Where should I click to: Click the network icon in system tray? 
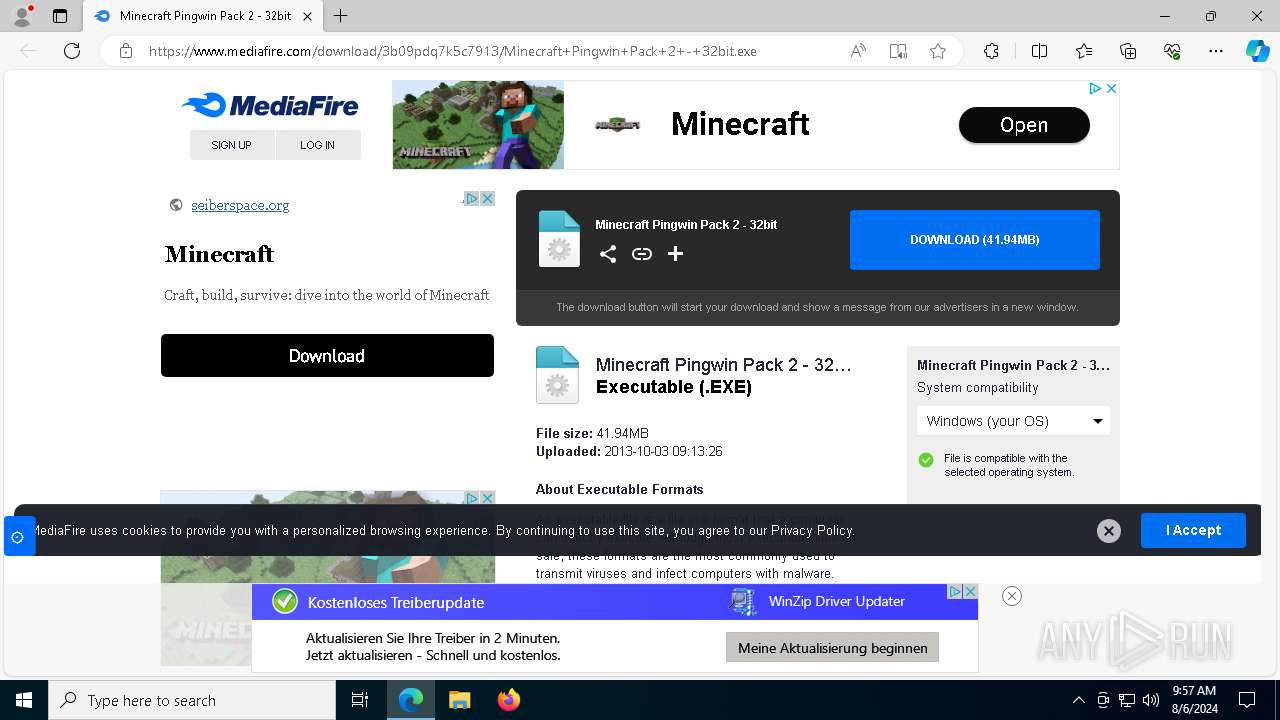pos(1127,700)
